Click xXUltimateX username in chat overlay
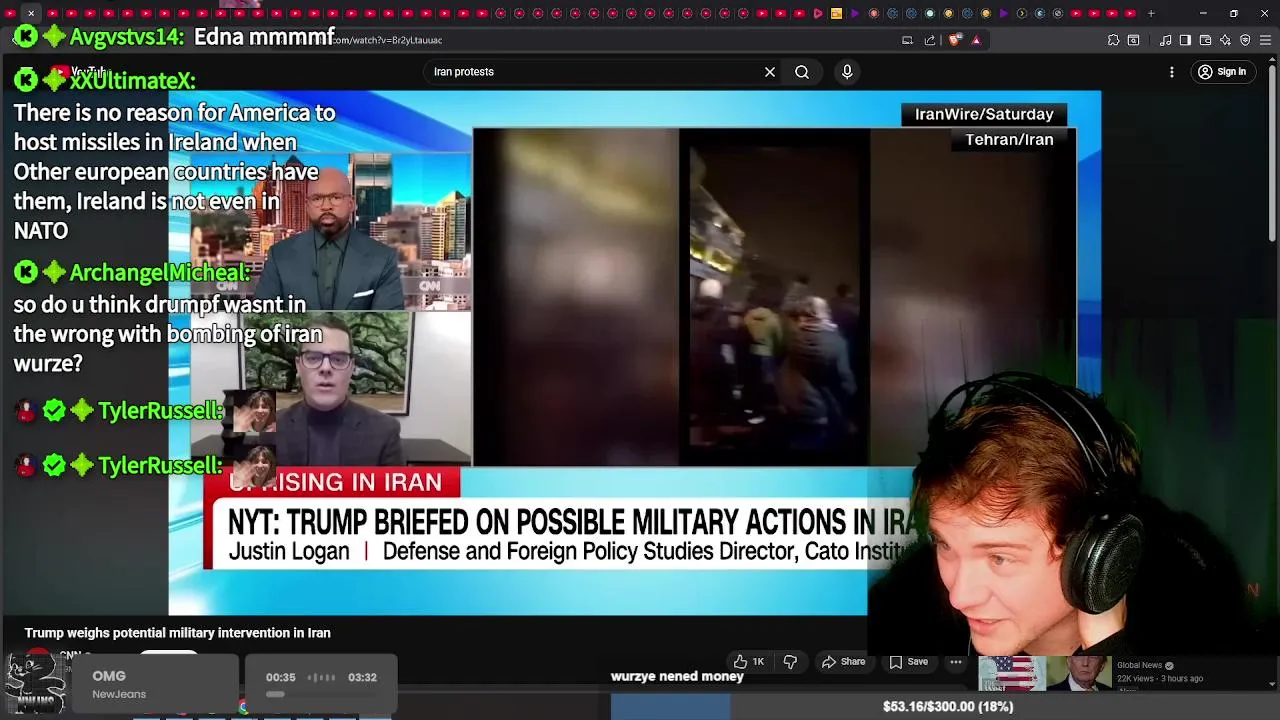Viewport: 1280px width, 720px height. pos(132,81)
